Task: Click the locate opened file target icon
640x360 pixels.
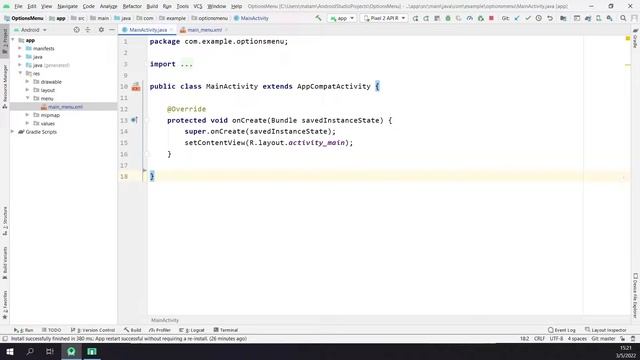Action: (76, 30)
